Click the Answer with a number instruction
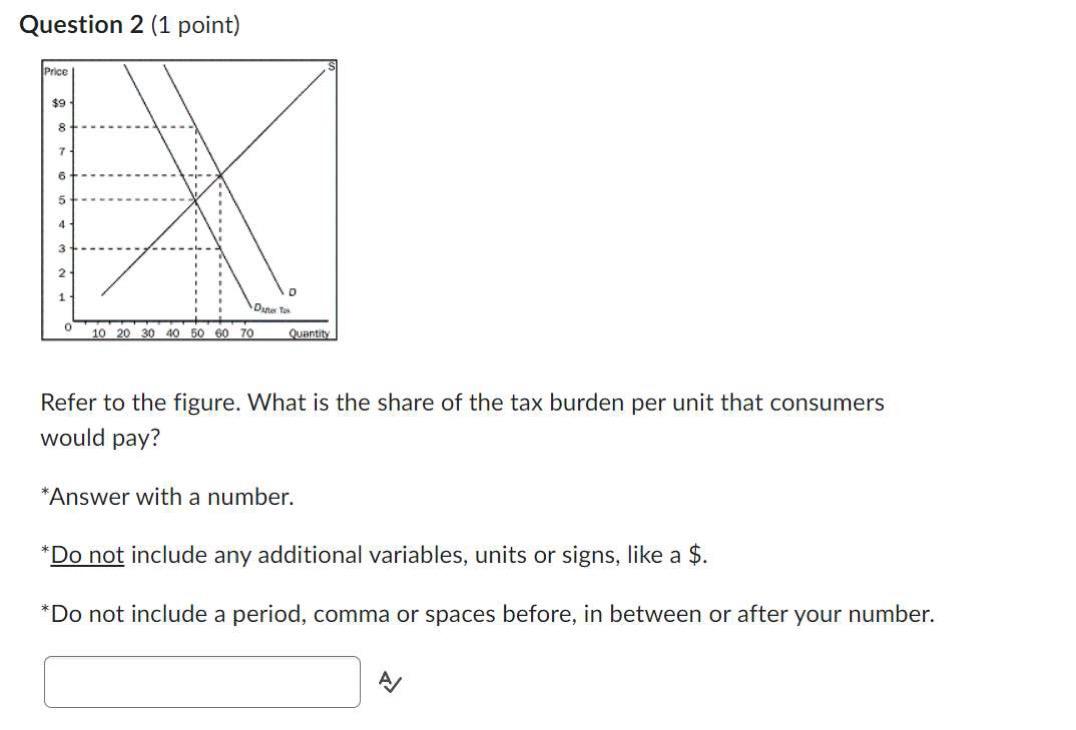Image resolution: width=1076 pixels, height=730 pixels. [167, 496]
